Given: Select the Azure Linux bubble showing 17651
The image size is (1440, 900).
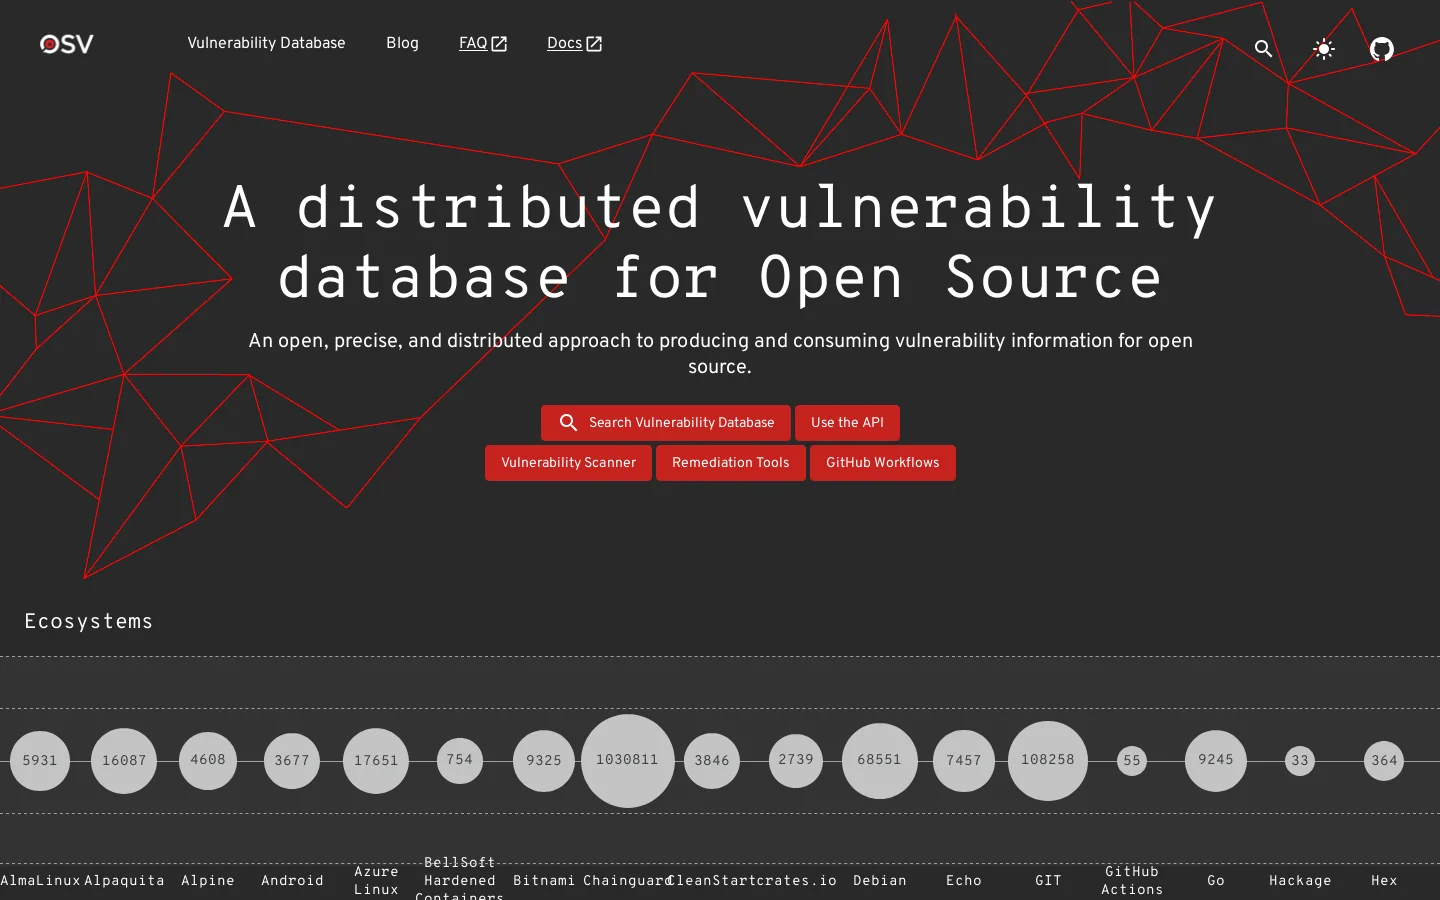Looking at the screenshot, I should coord(376,761).
